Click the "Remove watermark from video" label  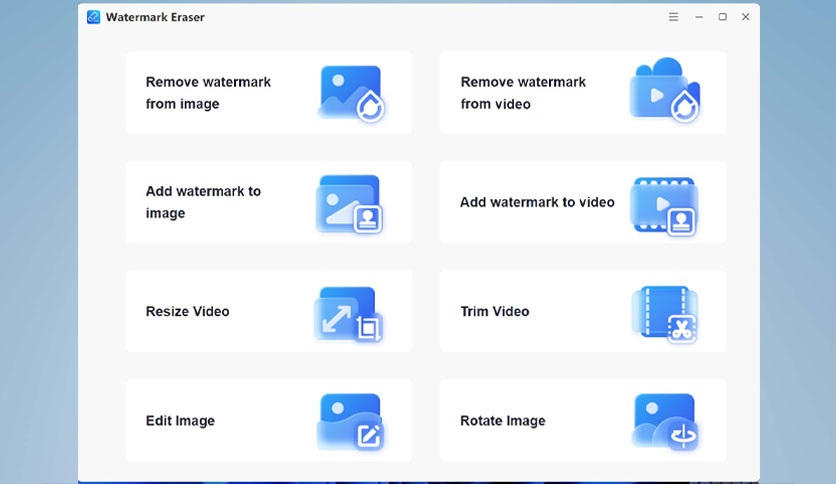(523, 93)
